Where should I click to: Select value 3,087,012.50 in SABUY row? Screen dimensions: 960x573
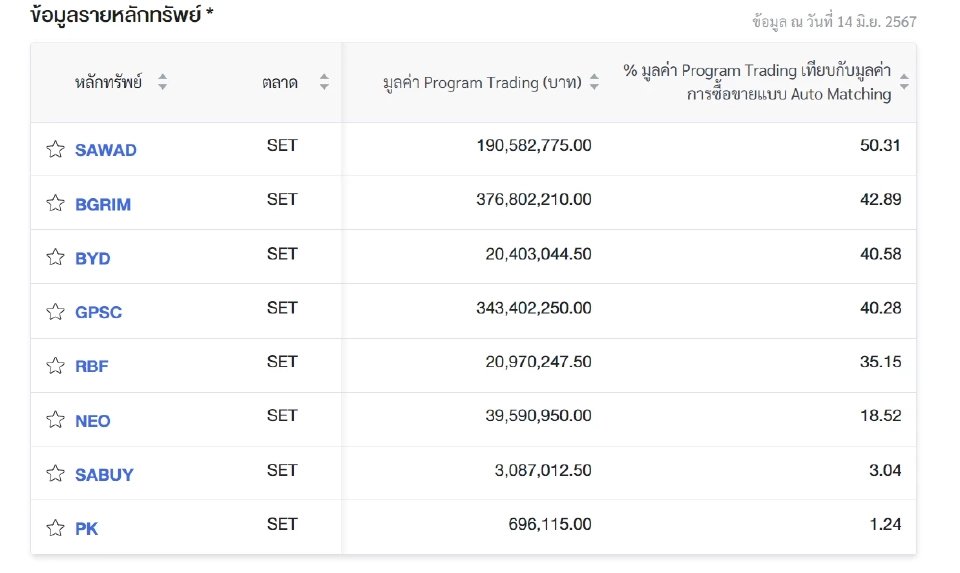coord(543,470)
